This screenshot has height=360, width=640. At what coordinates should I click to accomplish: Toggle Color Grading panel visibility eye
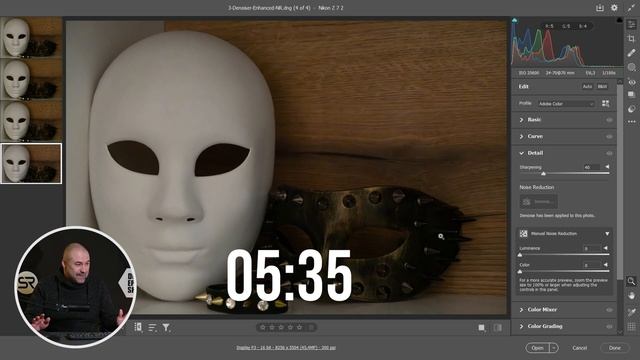click(609, 327)
